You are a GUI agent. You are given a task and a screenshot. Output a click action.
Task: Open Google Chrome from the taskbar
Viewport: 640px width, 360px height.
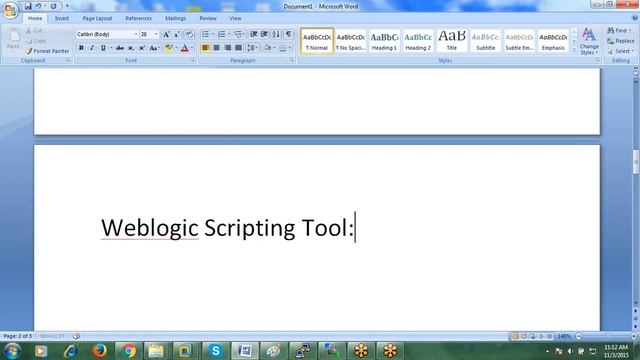click(129, 351)
